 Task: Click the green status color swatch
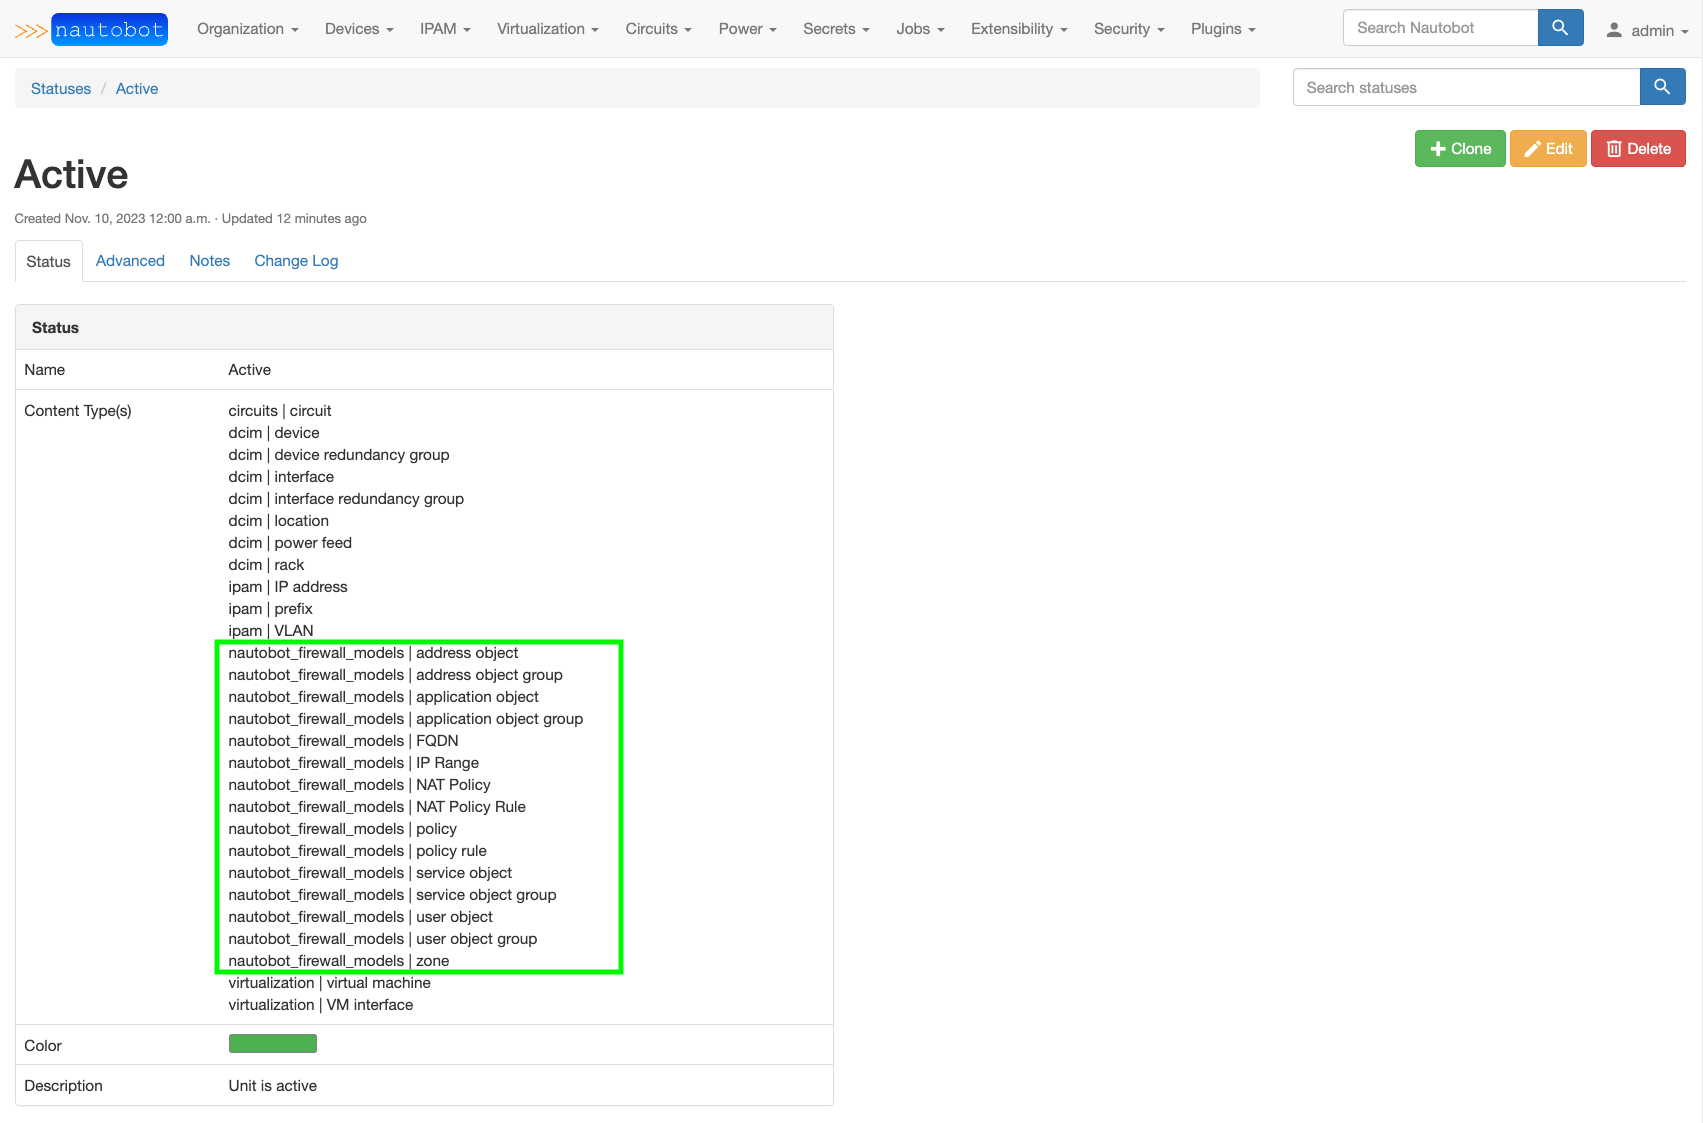273,1044
